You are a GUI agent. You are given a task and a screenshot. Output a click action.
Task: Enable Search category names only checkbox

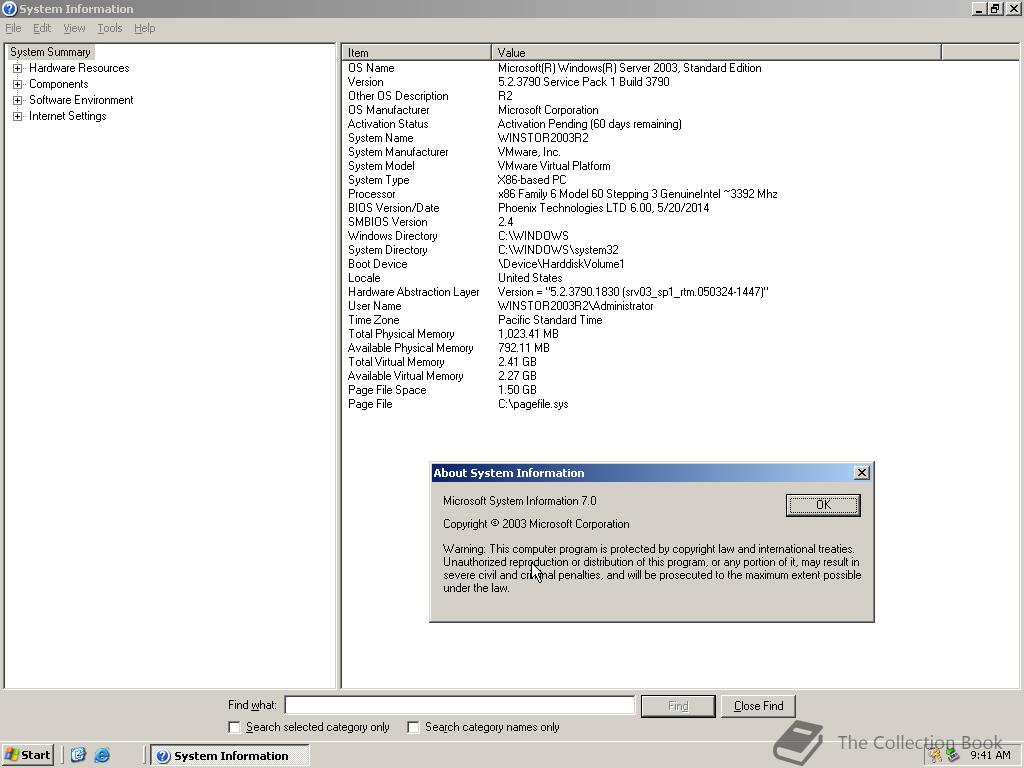(413, 727)
